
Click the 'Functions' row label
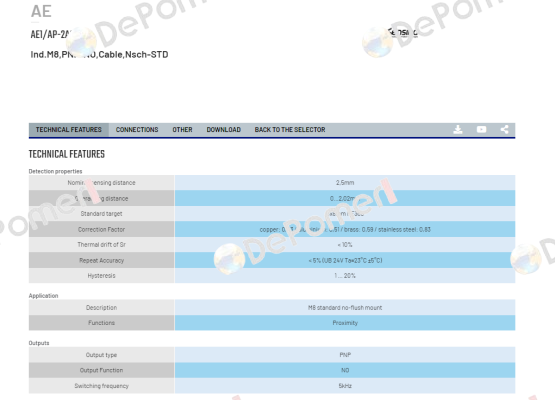(101, 323)
